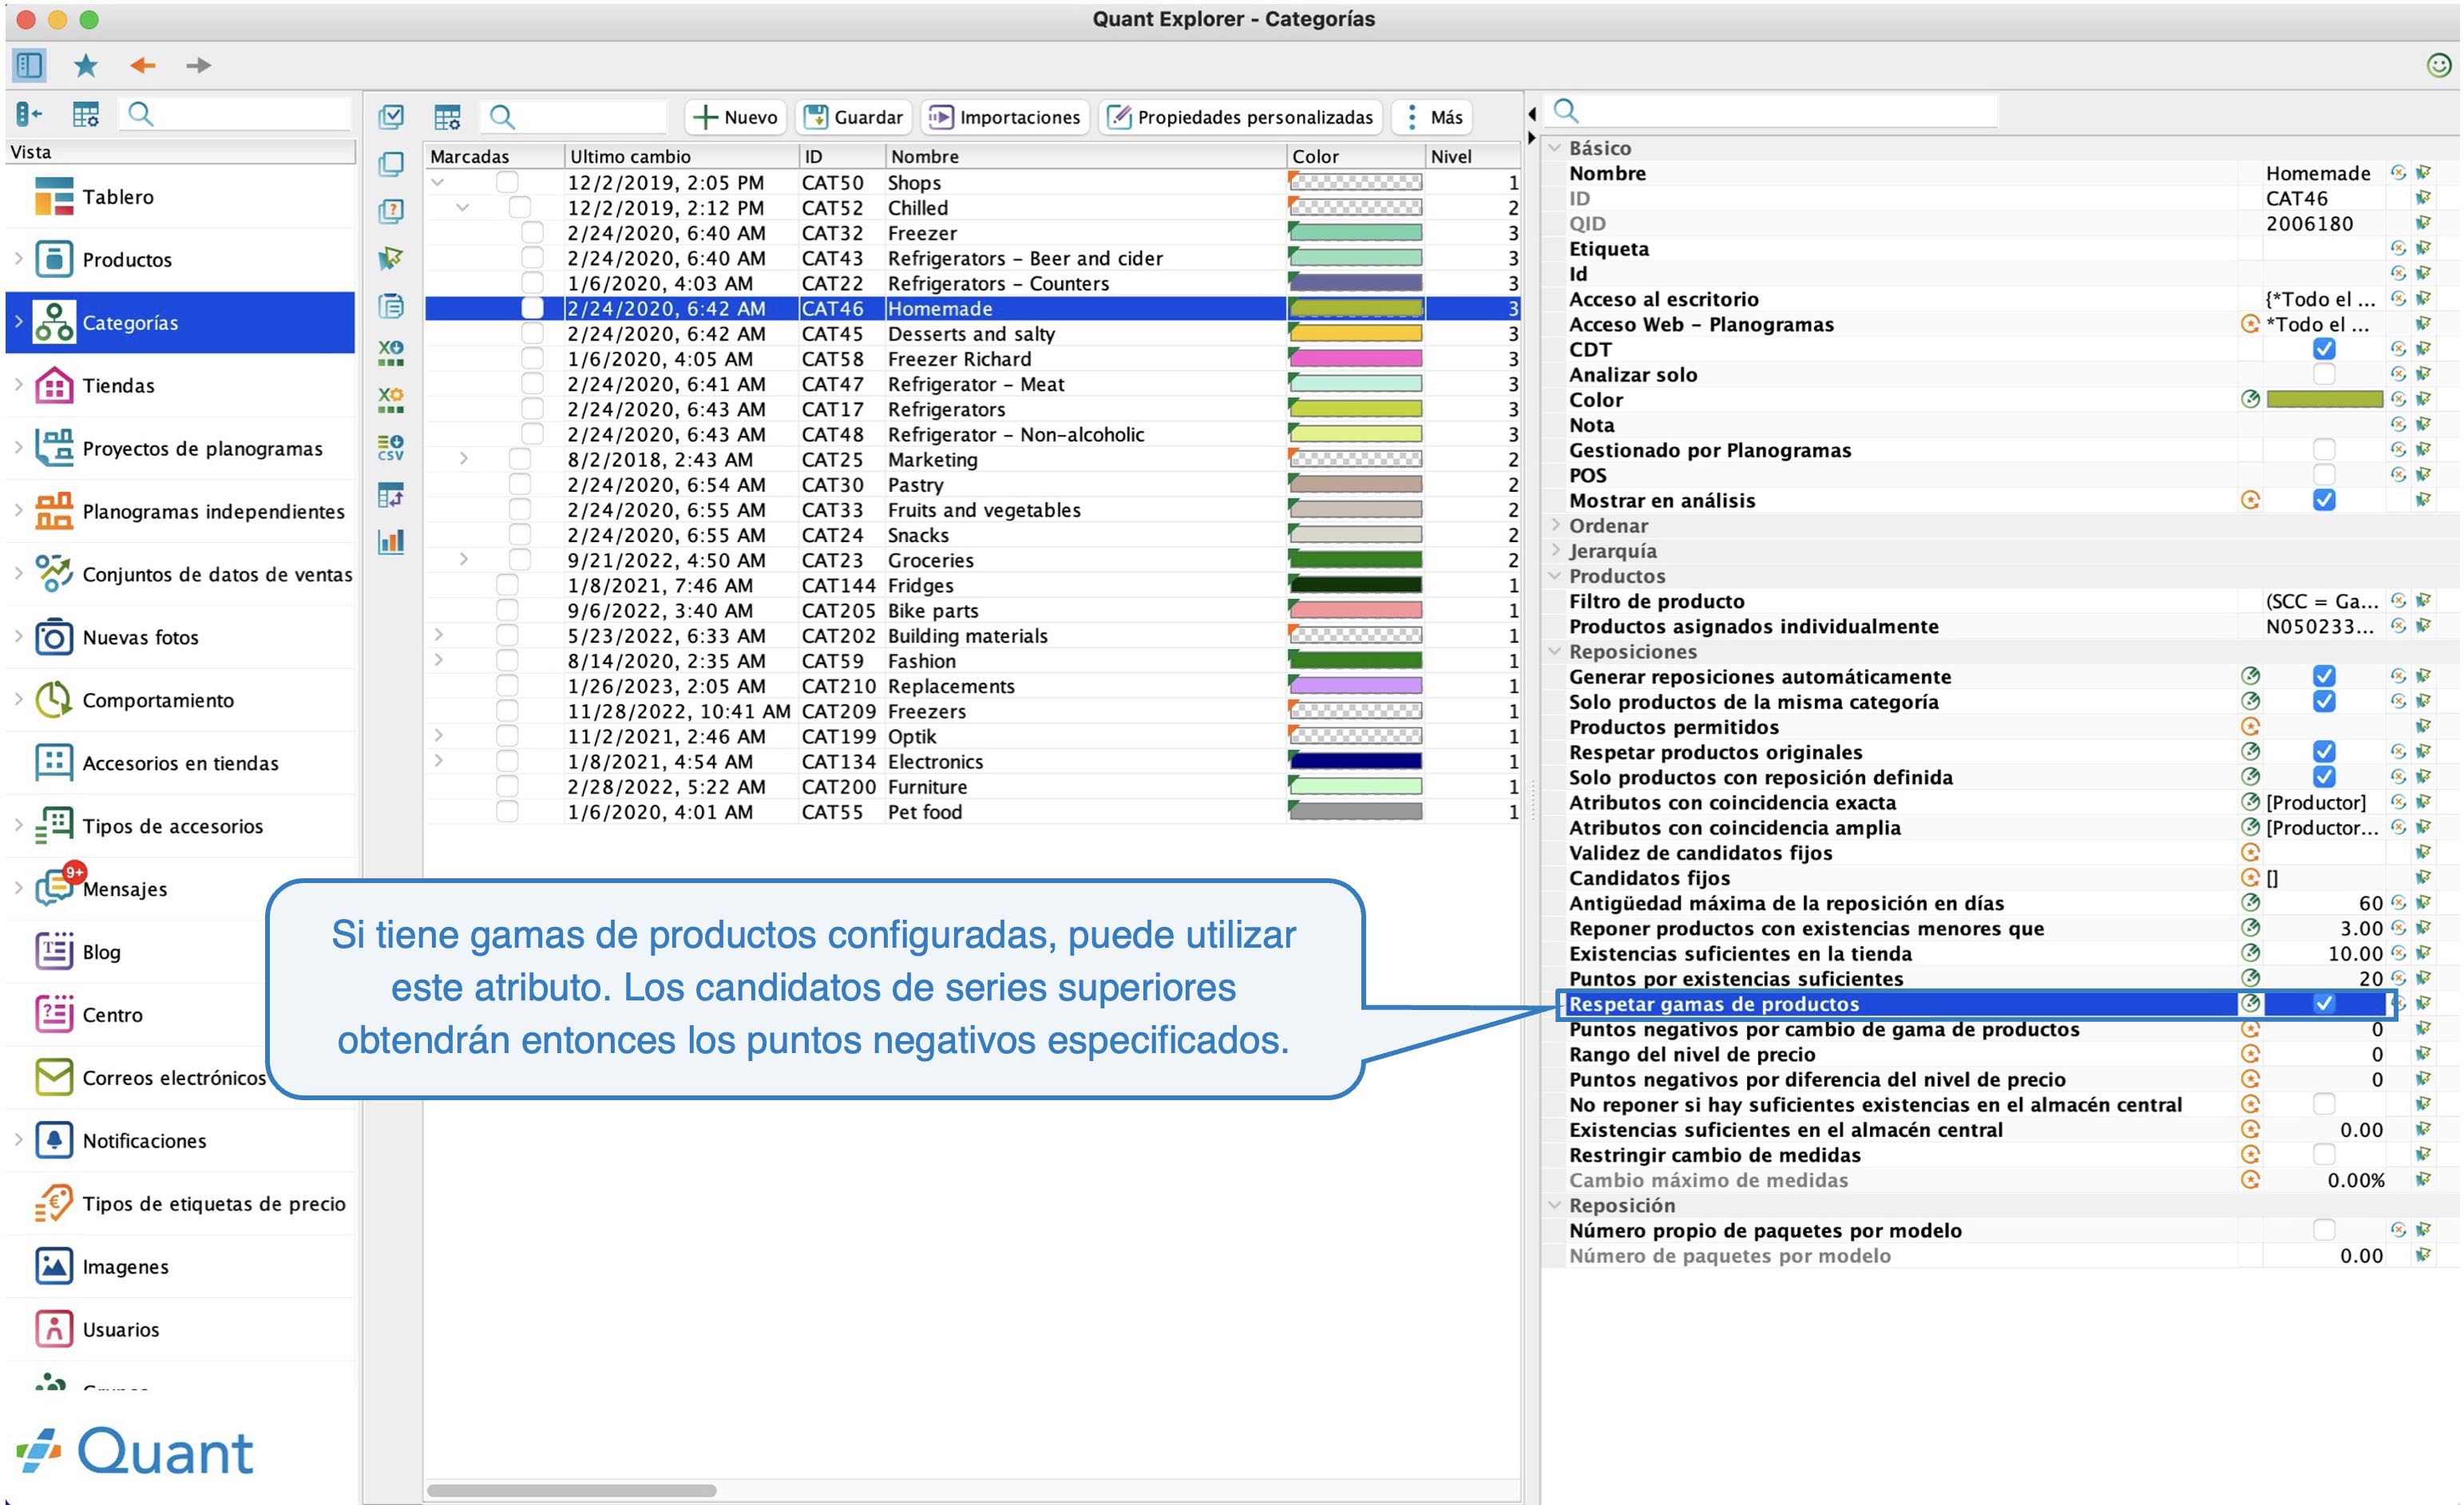Expand the Building materials tree row
The width and height of the screenshot is (2464, 1505).
(x=438, y=635)
